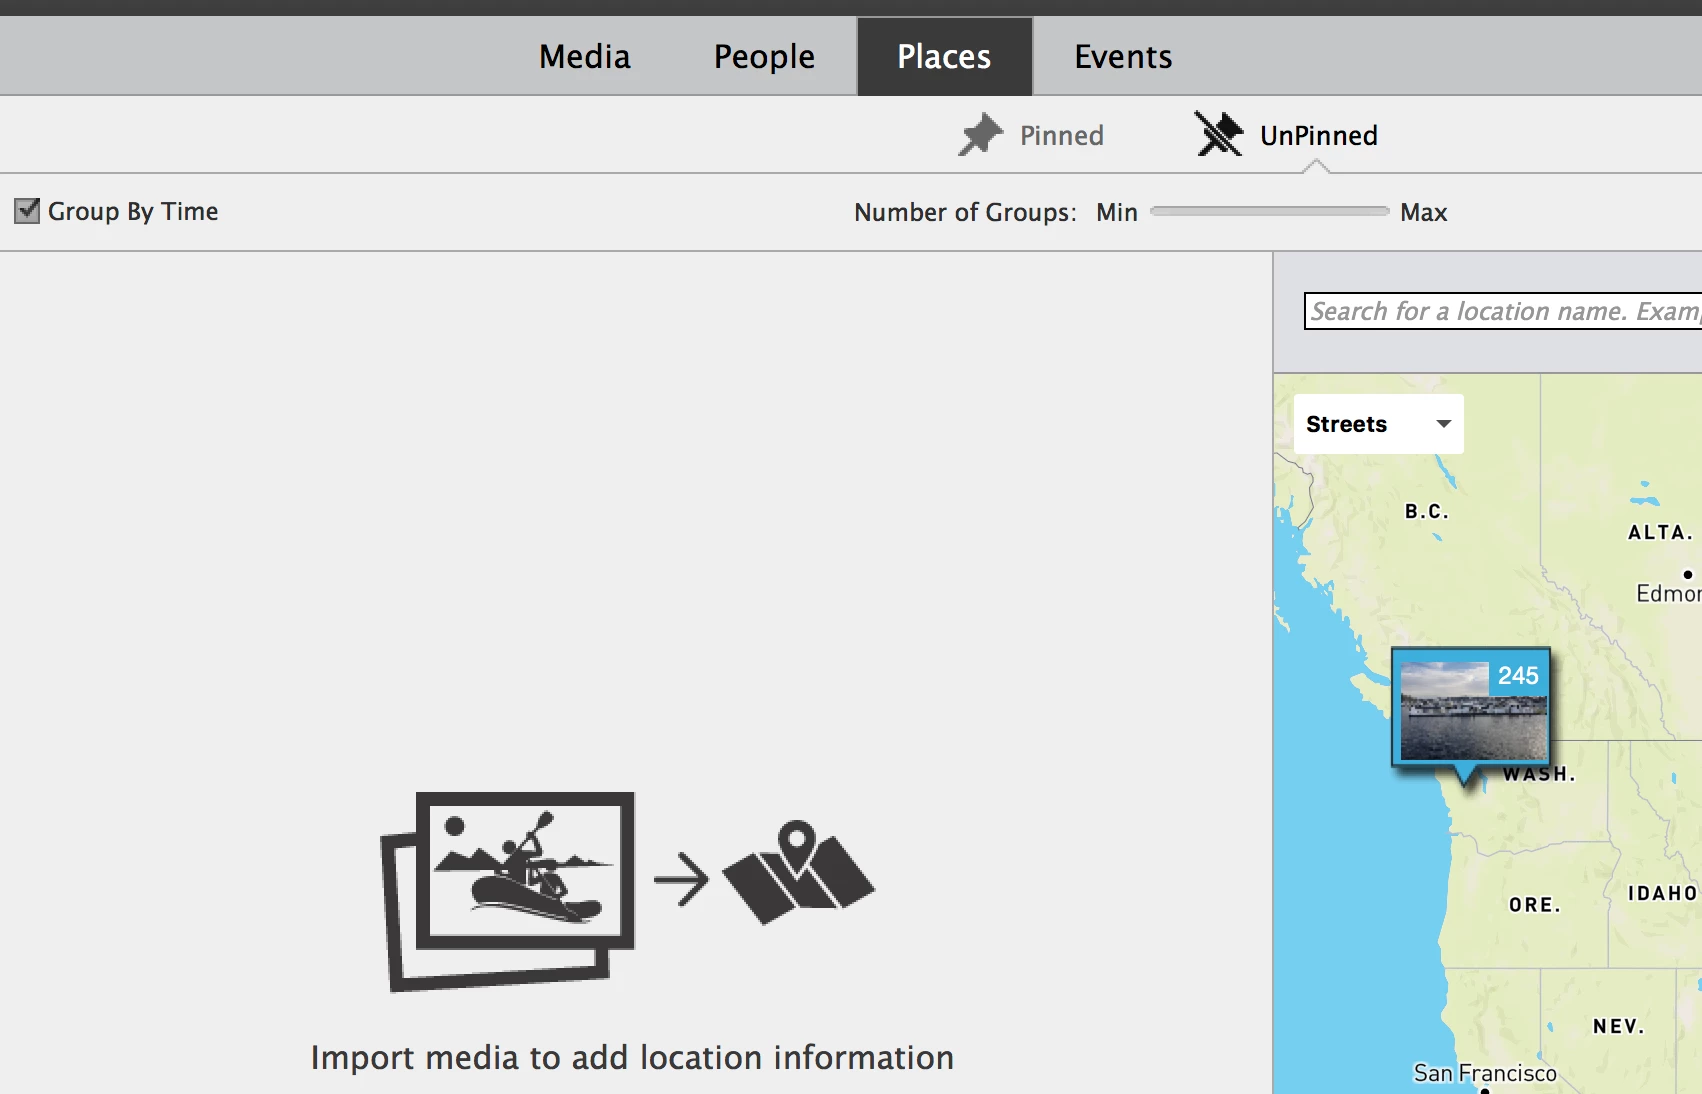This screenshot has height=1094, width=1702.
Task: Click the Pinned pushpin icon
Action: point(980,135)
